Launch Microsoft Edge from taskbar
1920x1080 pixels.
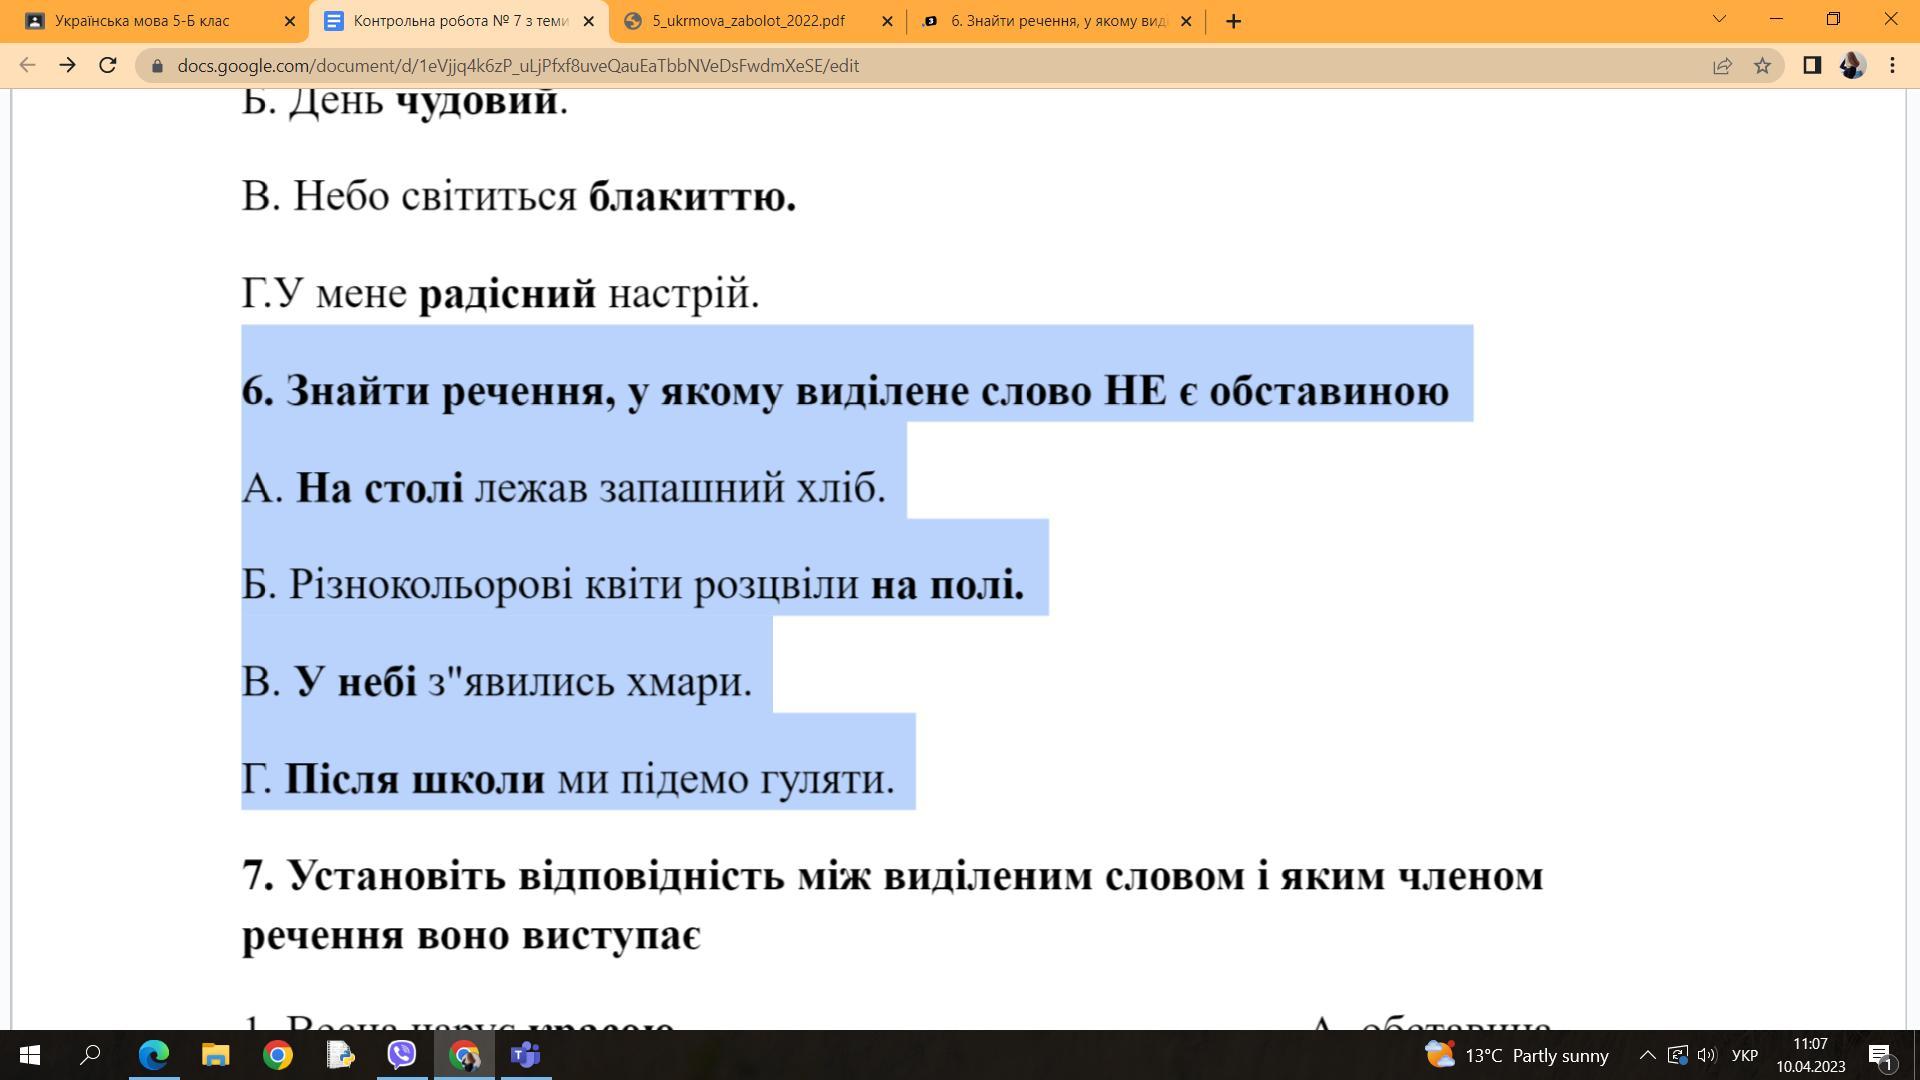point(153,1055)
